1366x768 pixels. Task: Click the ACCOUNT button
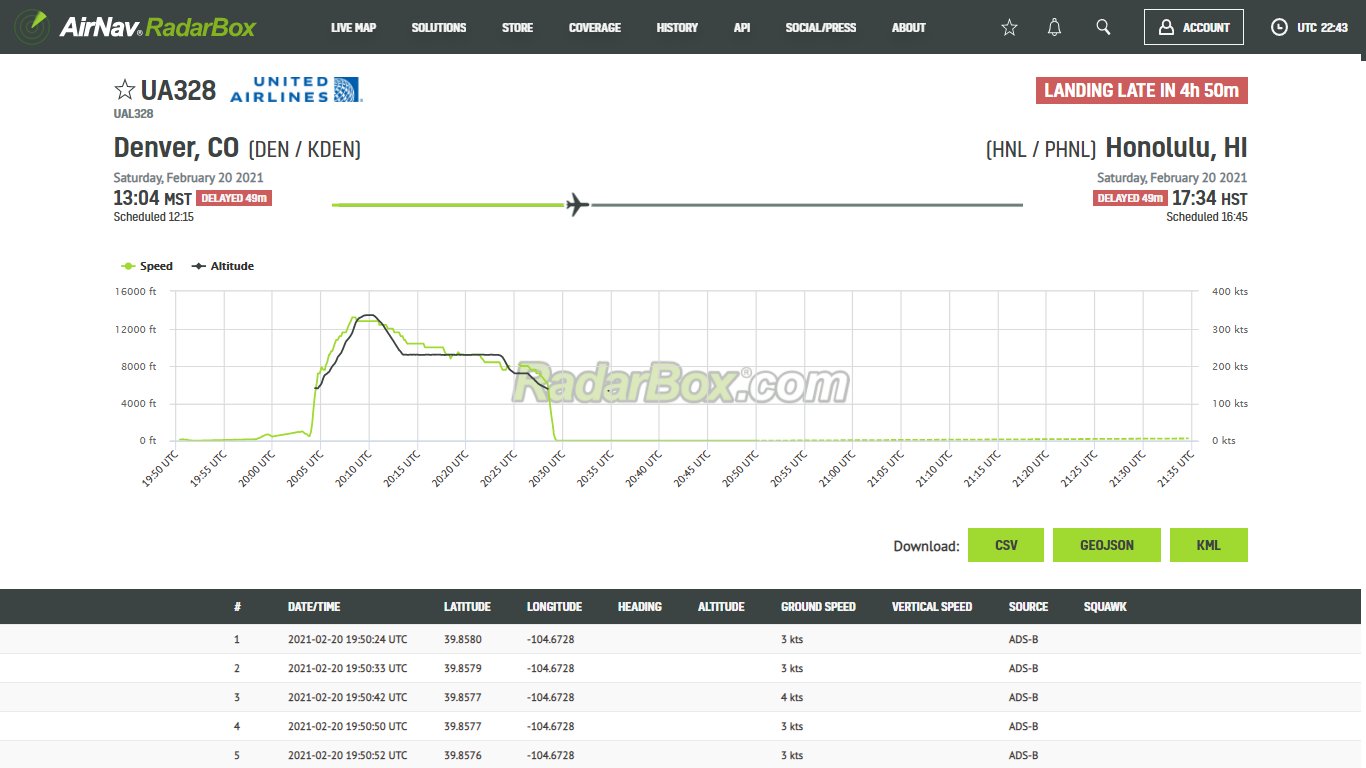1194,27
